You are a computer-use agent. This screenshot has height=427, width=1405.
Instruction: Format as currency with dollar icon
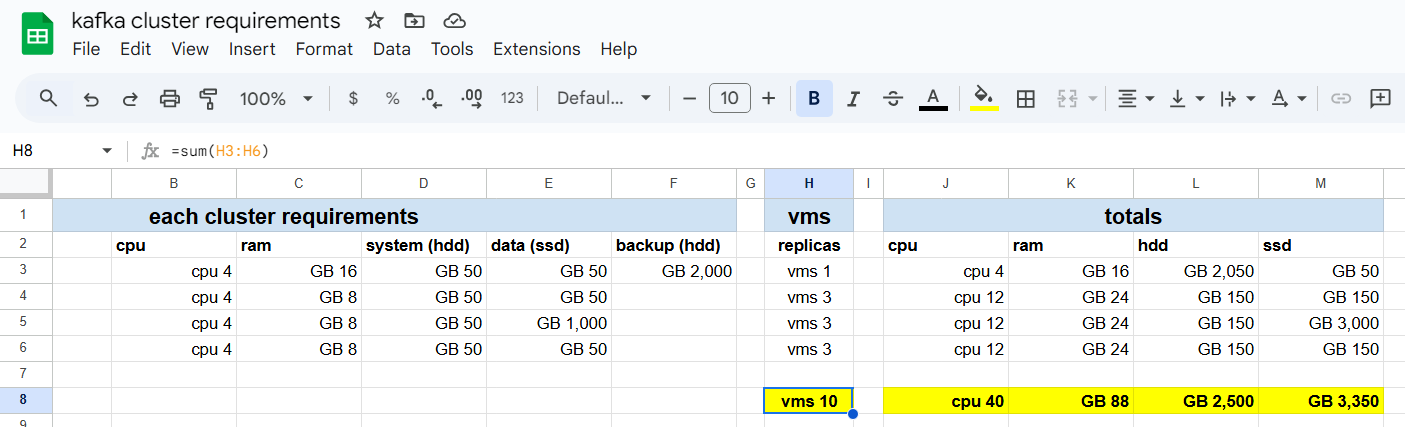tap(353, 98)
